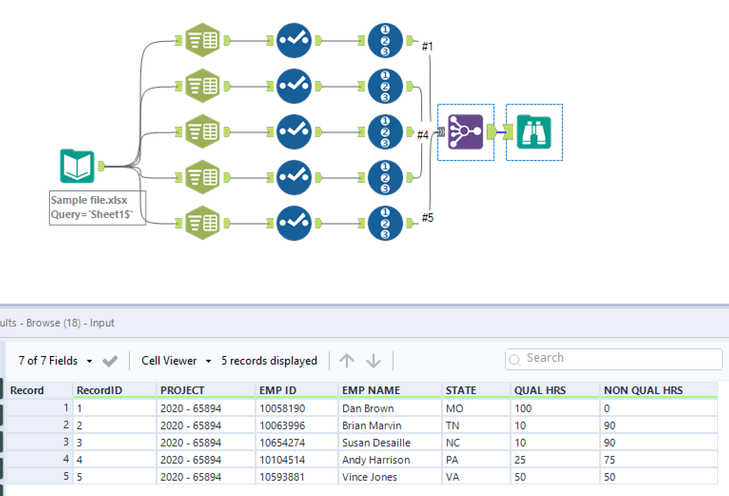Select the Table tool in the third row
The height and width of the screenshot is (496, 729).
click(x=202, y=132)
